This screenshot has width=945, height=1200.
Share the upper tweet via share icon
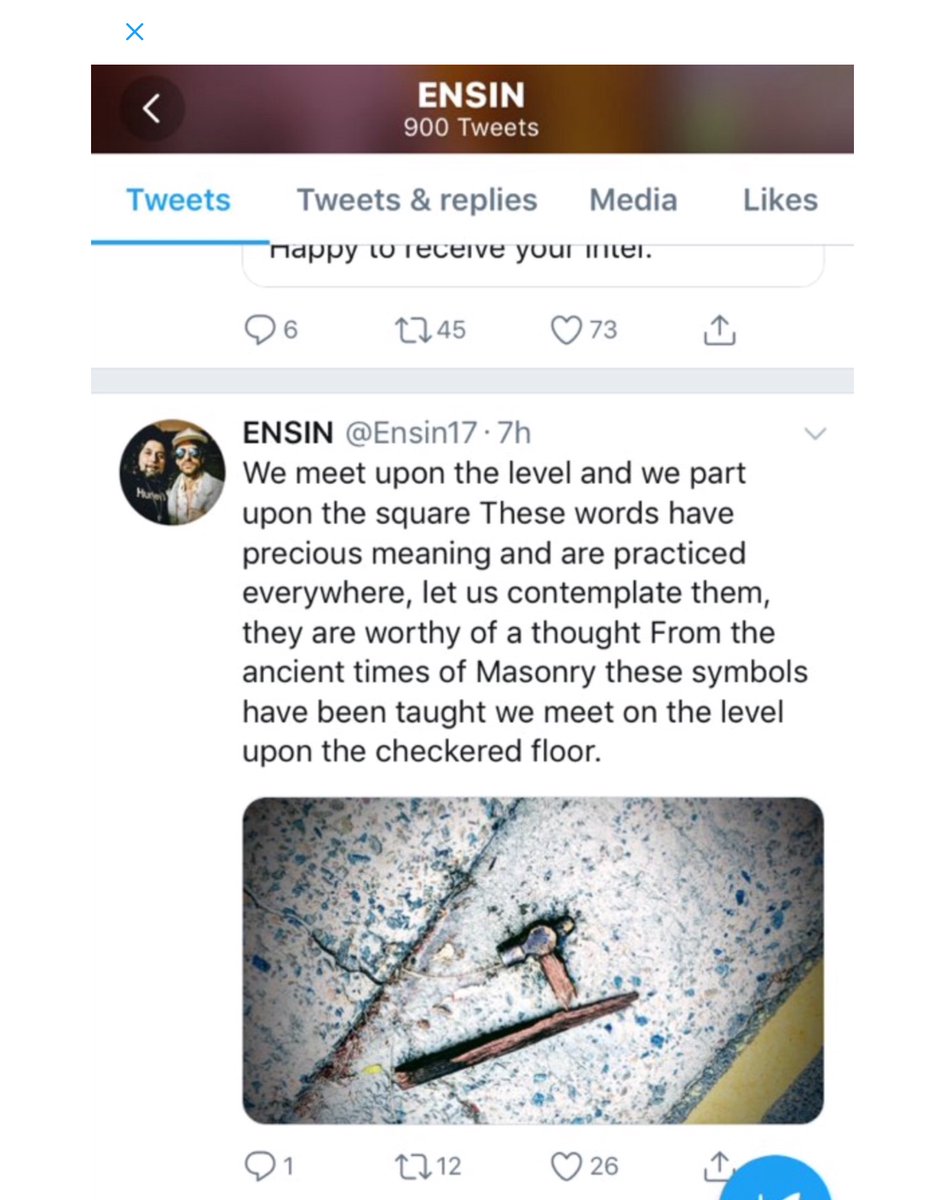tap(720, 330)
